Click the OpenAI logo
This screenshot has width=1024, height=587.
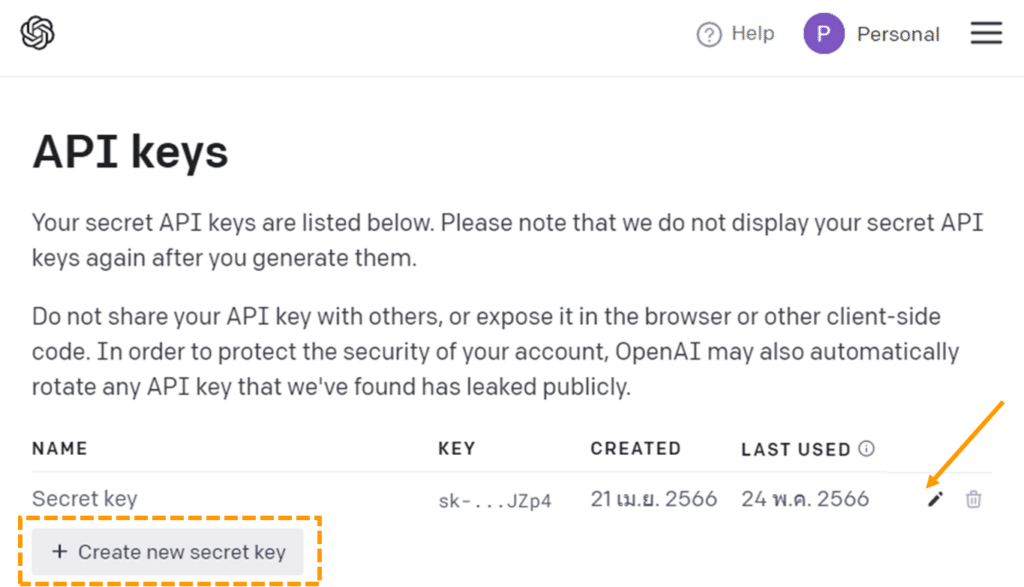click(38, 34)
